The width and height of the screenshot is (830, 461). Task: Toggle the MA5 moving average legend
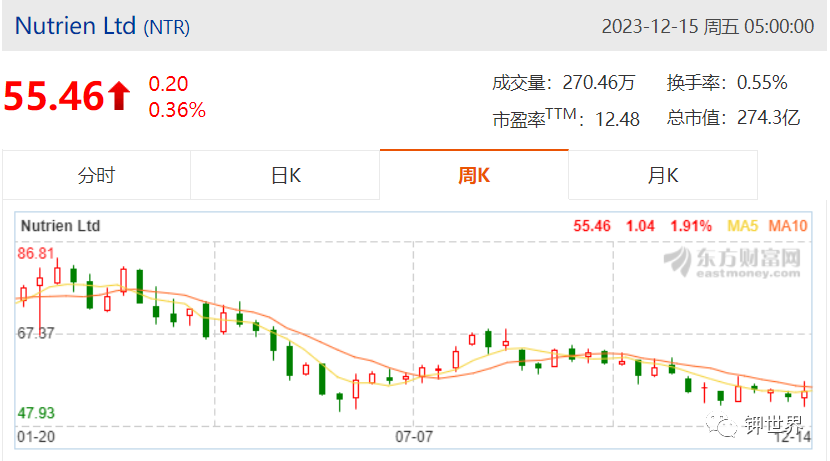[x=742, y=226]
